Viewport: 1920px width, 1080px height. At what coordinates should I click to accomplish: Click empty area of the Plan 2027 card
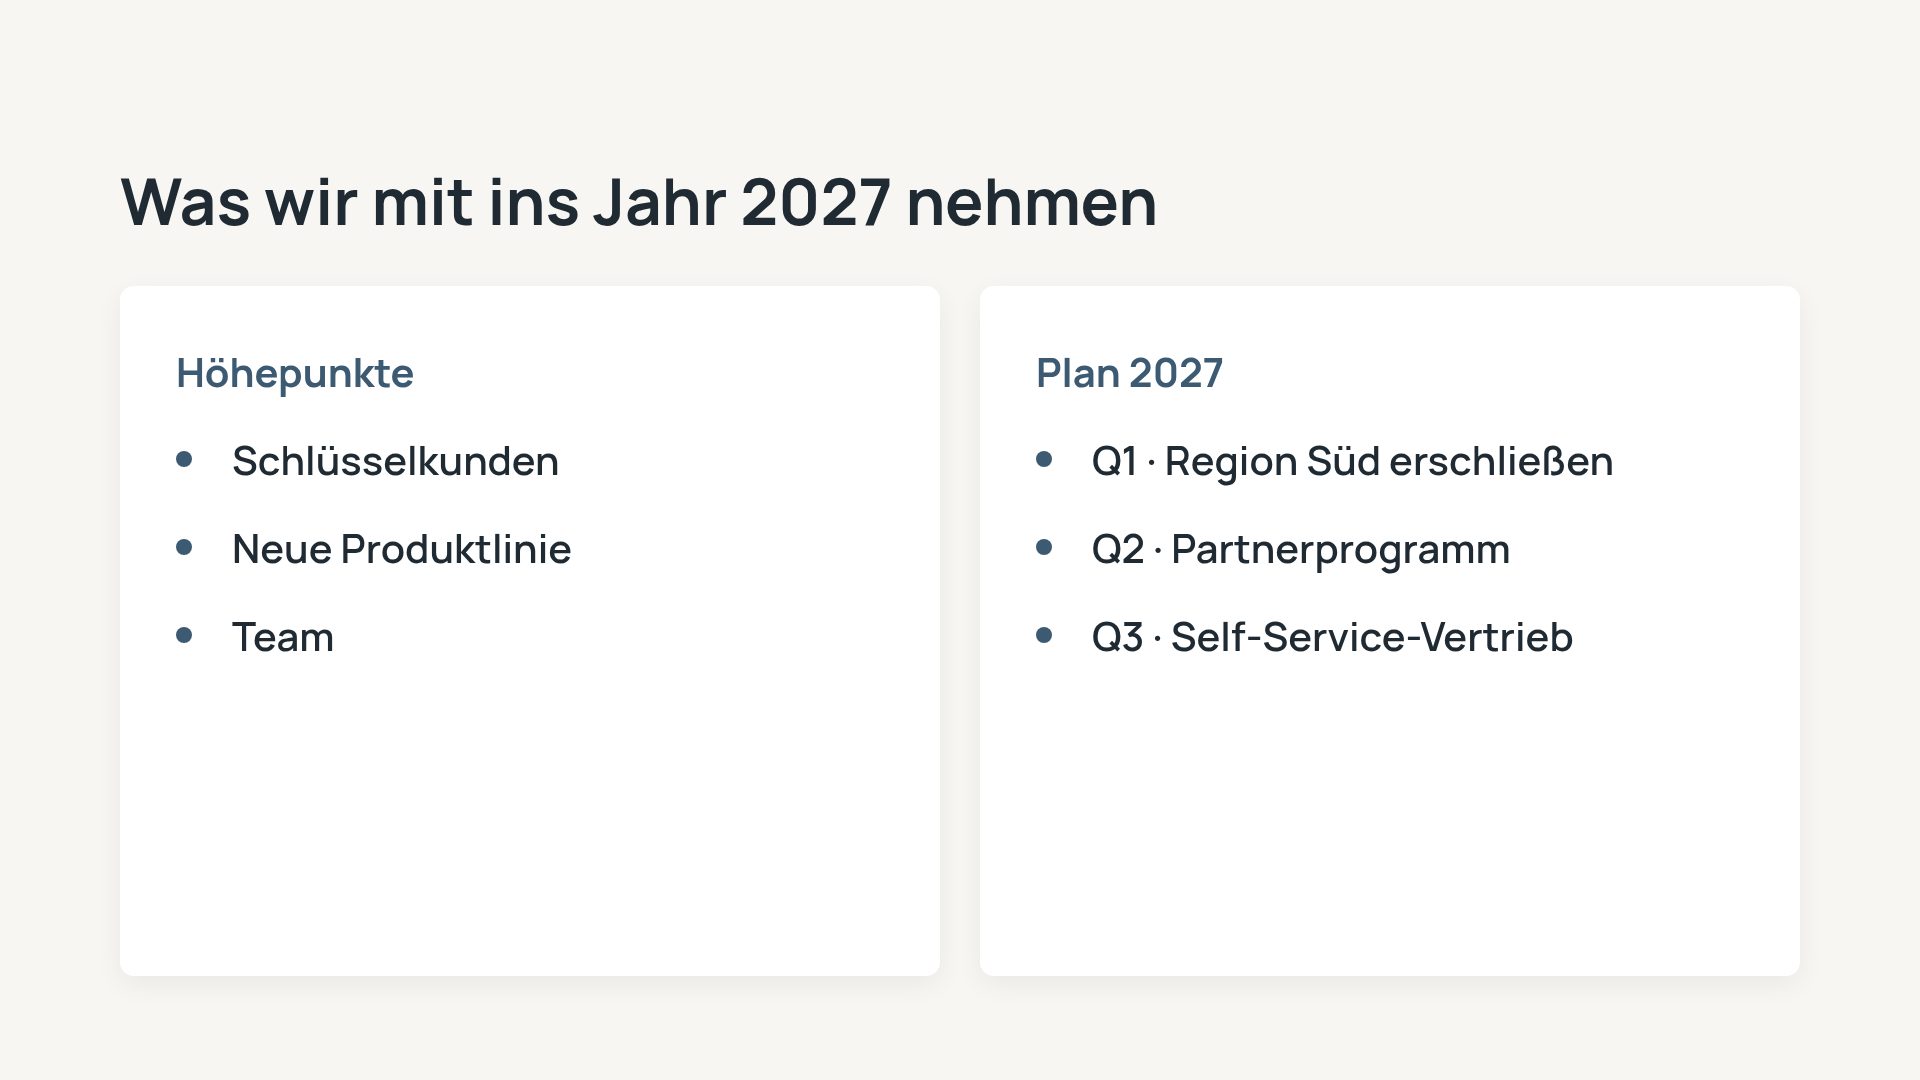pos(1390,820)
